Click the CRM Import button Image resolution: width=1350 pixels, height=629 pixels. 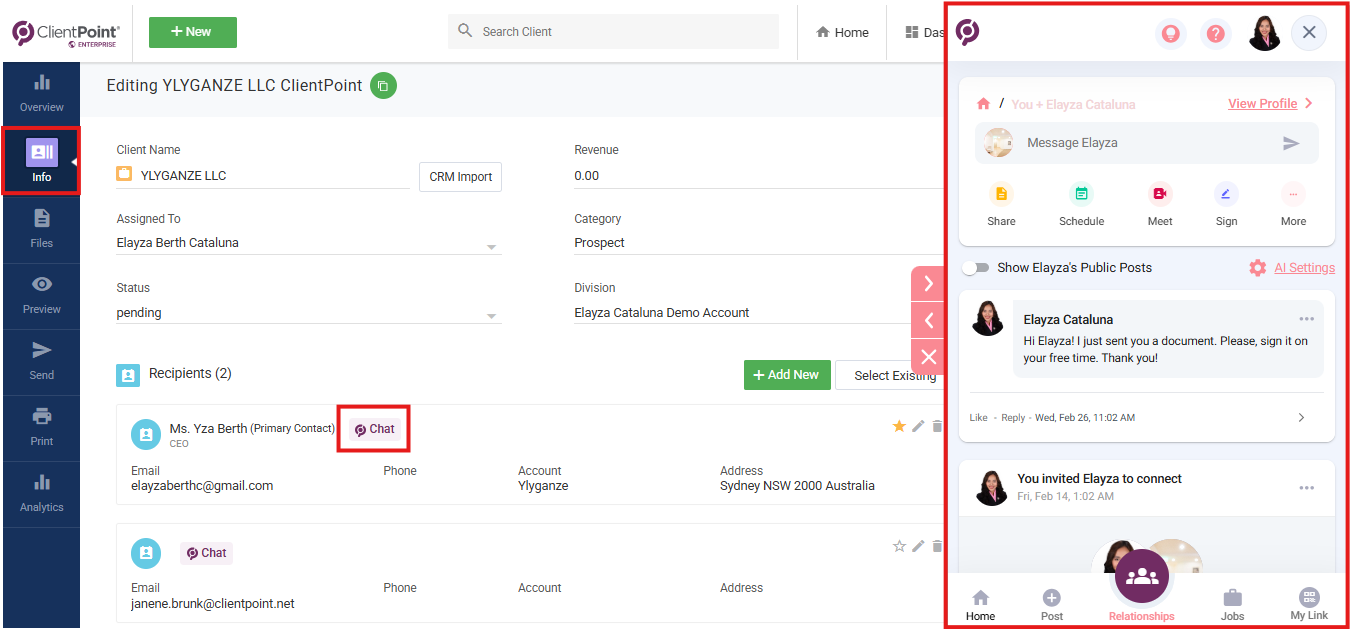460,177
